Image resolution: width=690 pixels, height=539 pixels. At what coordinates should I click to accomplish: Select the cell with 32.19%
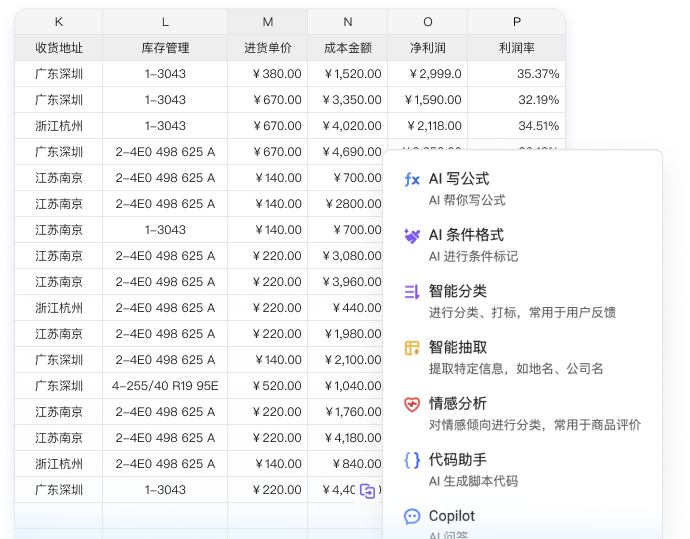tap(517, 99)
